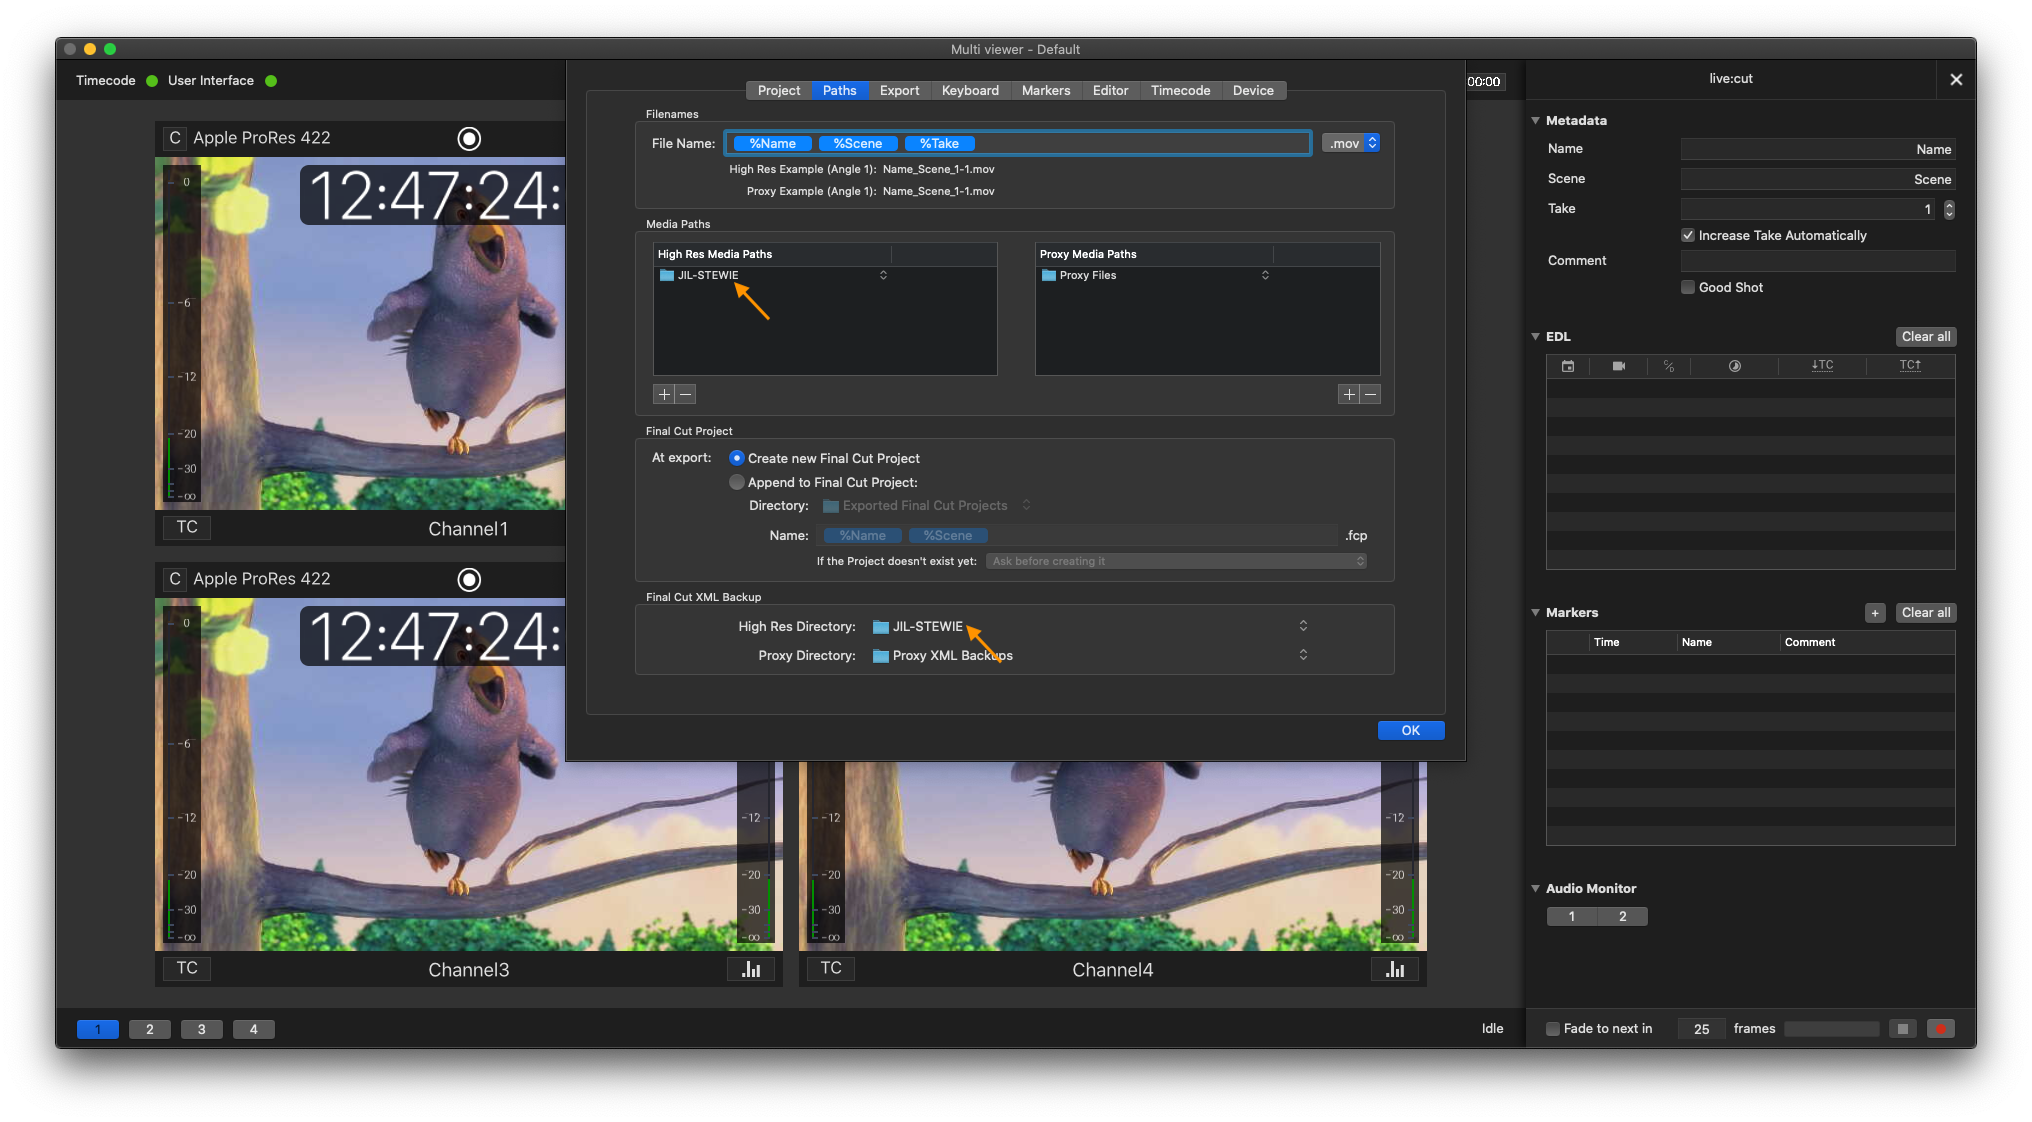The image size is (2032, 1122).
Task: Clear all EDL entries
Action: pos(1926,336)
